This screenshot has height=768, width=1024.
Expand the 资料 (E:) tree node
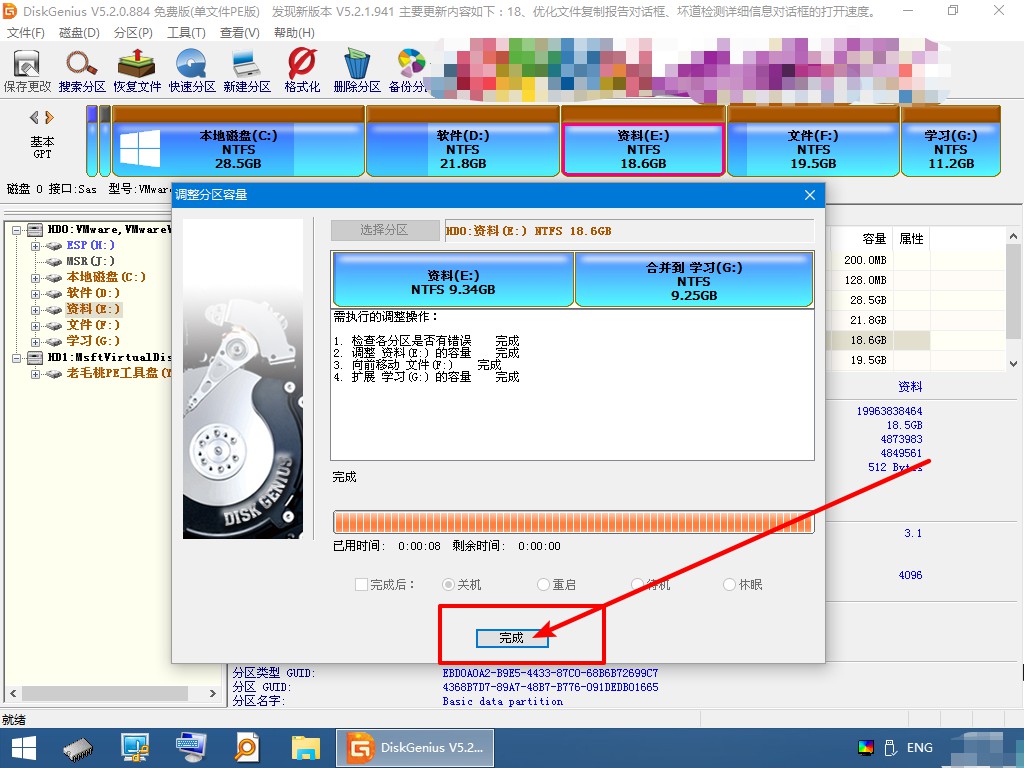(36, 310)
